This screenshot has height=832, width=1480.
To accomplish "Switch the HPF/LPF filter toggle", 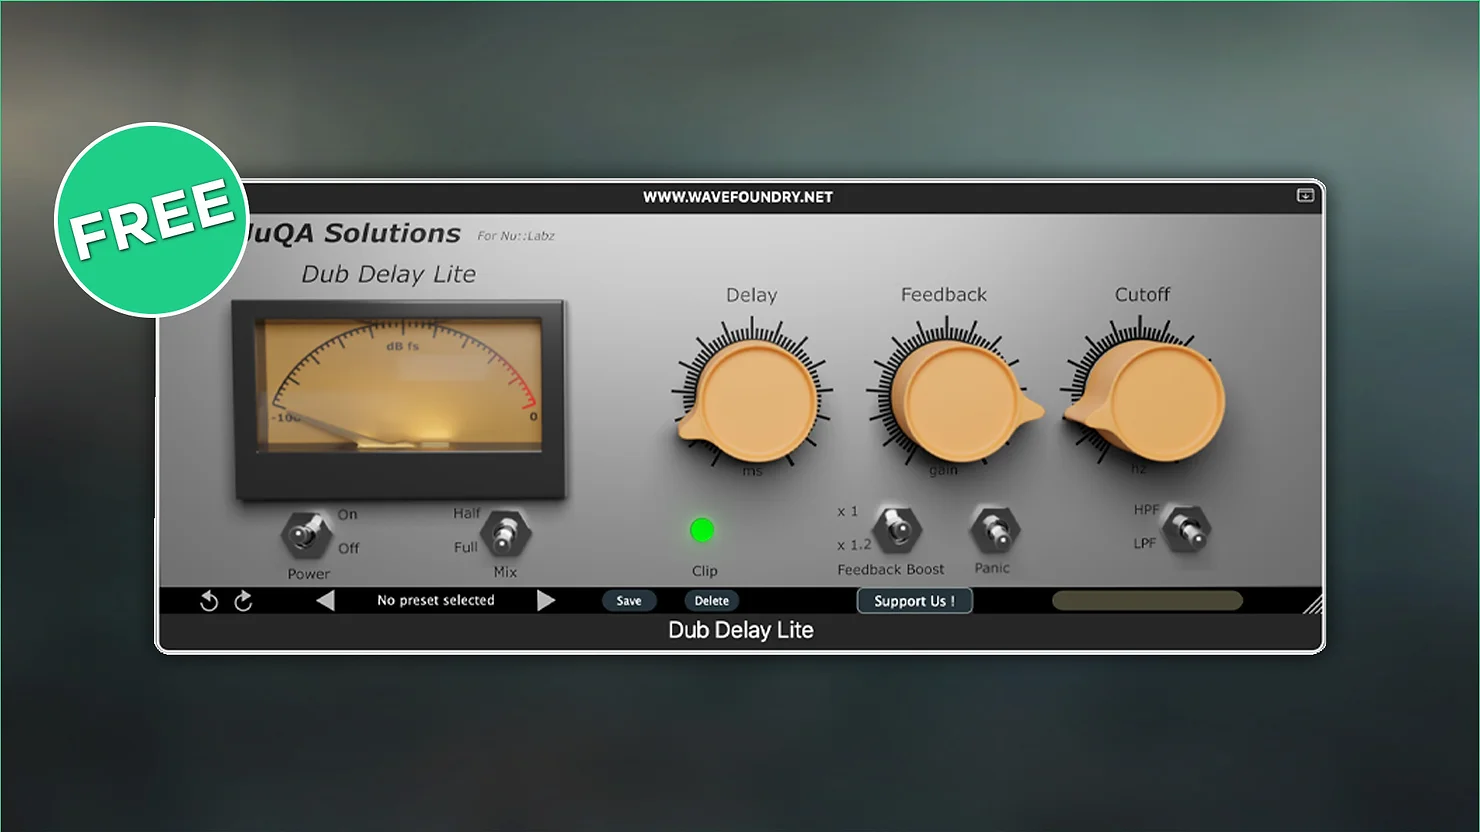I will (1186, 528).
